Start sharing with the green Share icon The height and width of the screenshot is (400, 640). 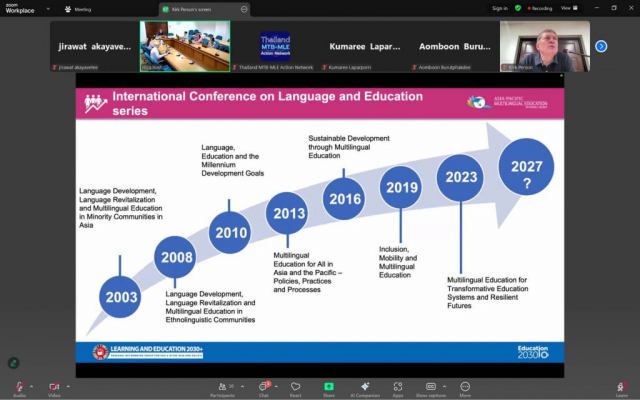click(328, 386)
